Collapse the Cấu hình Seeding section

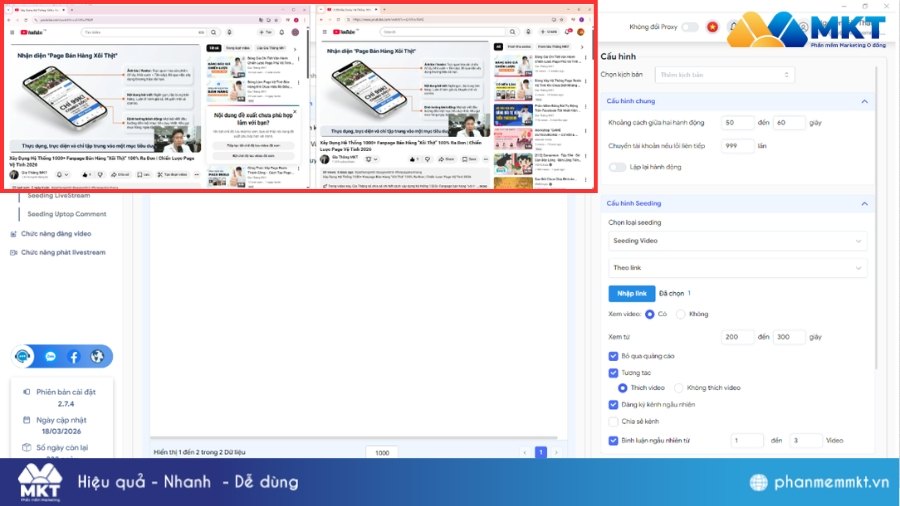[x=864, y=204]
